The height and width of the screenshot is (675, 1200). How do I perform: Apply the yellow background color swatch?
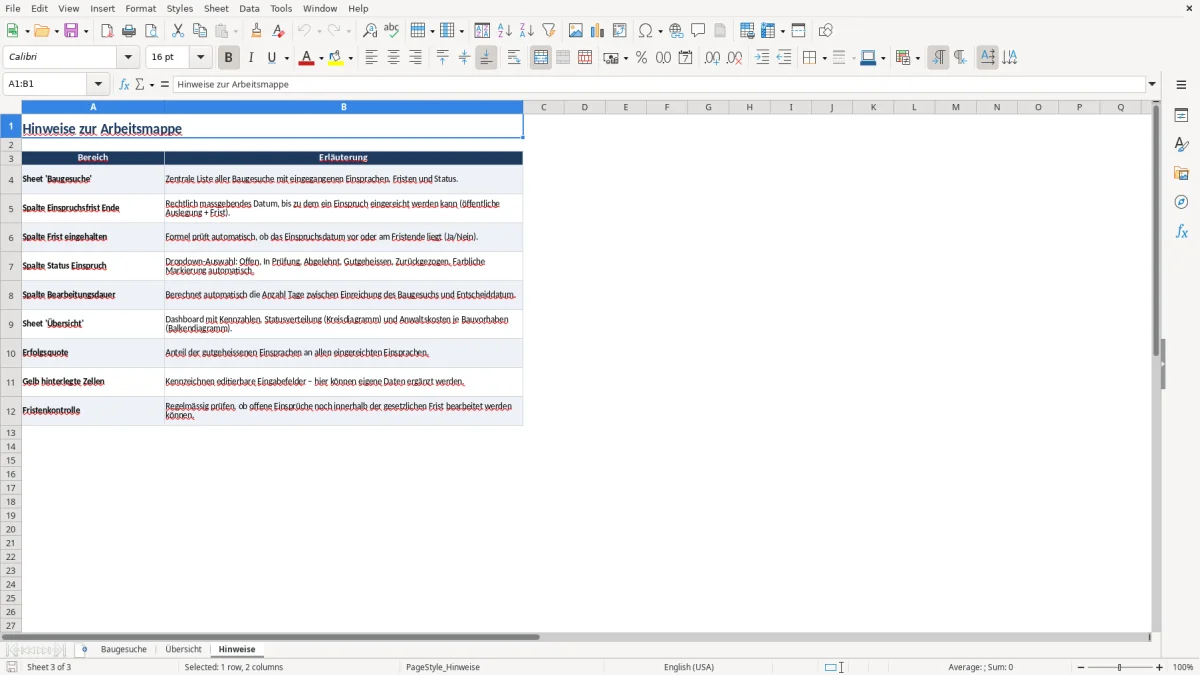pyautogui.click(x=337, y=58)
